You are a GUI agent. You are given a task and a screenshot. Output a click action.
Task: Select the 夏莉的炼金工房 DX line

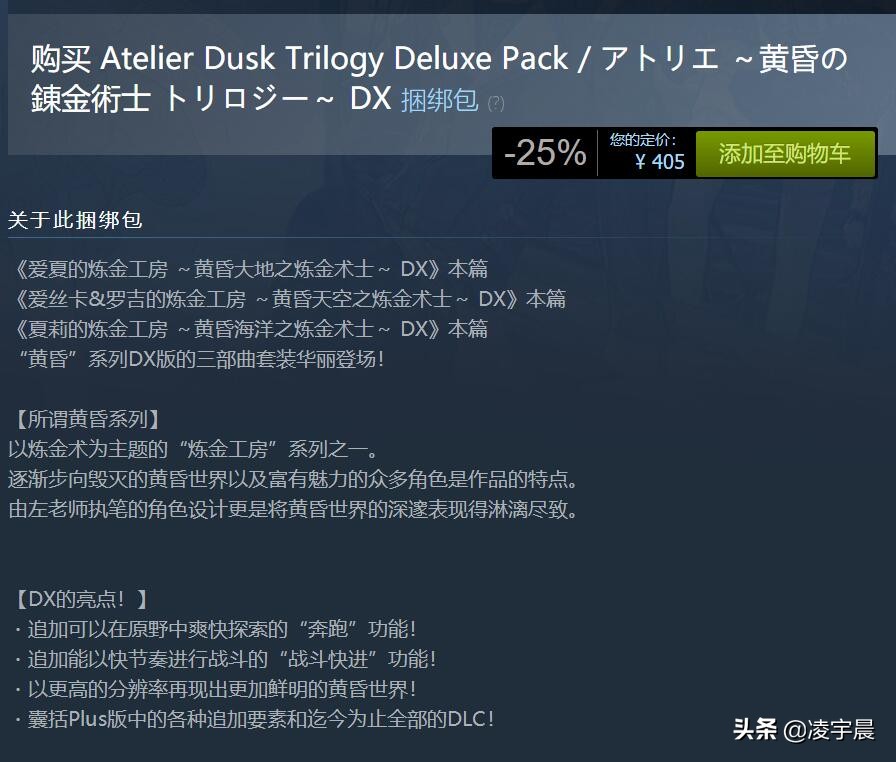click(249, 330)
